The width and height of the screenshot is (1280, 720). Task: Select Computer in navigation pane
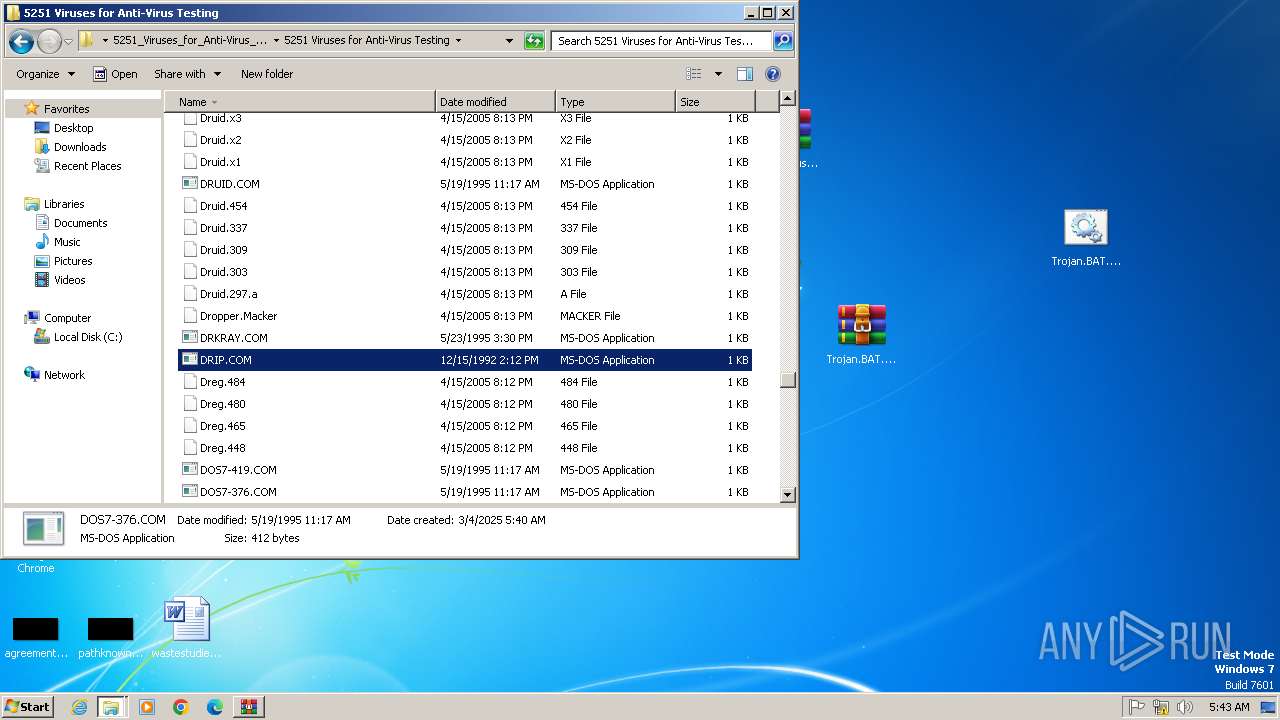pos(67,318)
